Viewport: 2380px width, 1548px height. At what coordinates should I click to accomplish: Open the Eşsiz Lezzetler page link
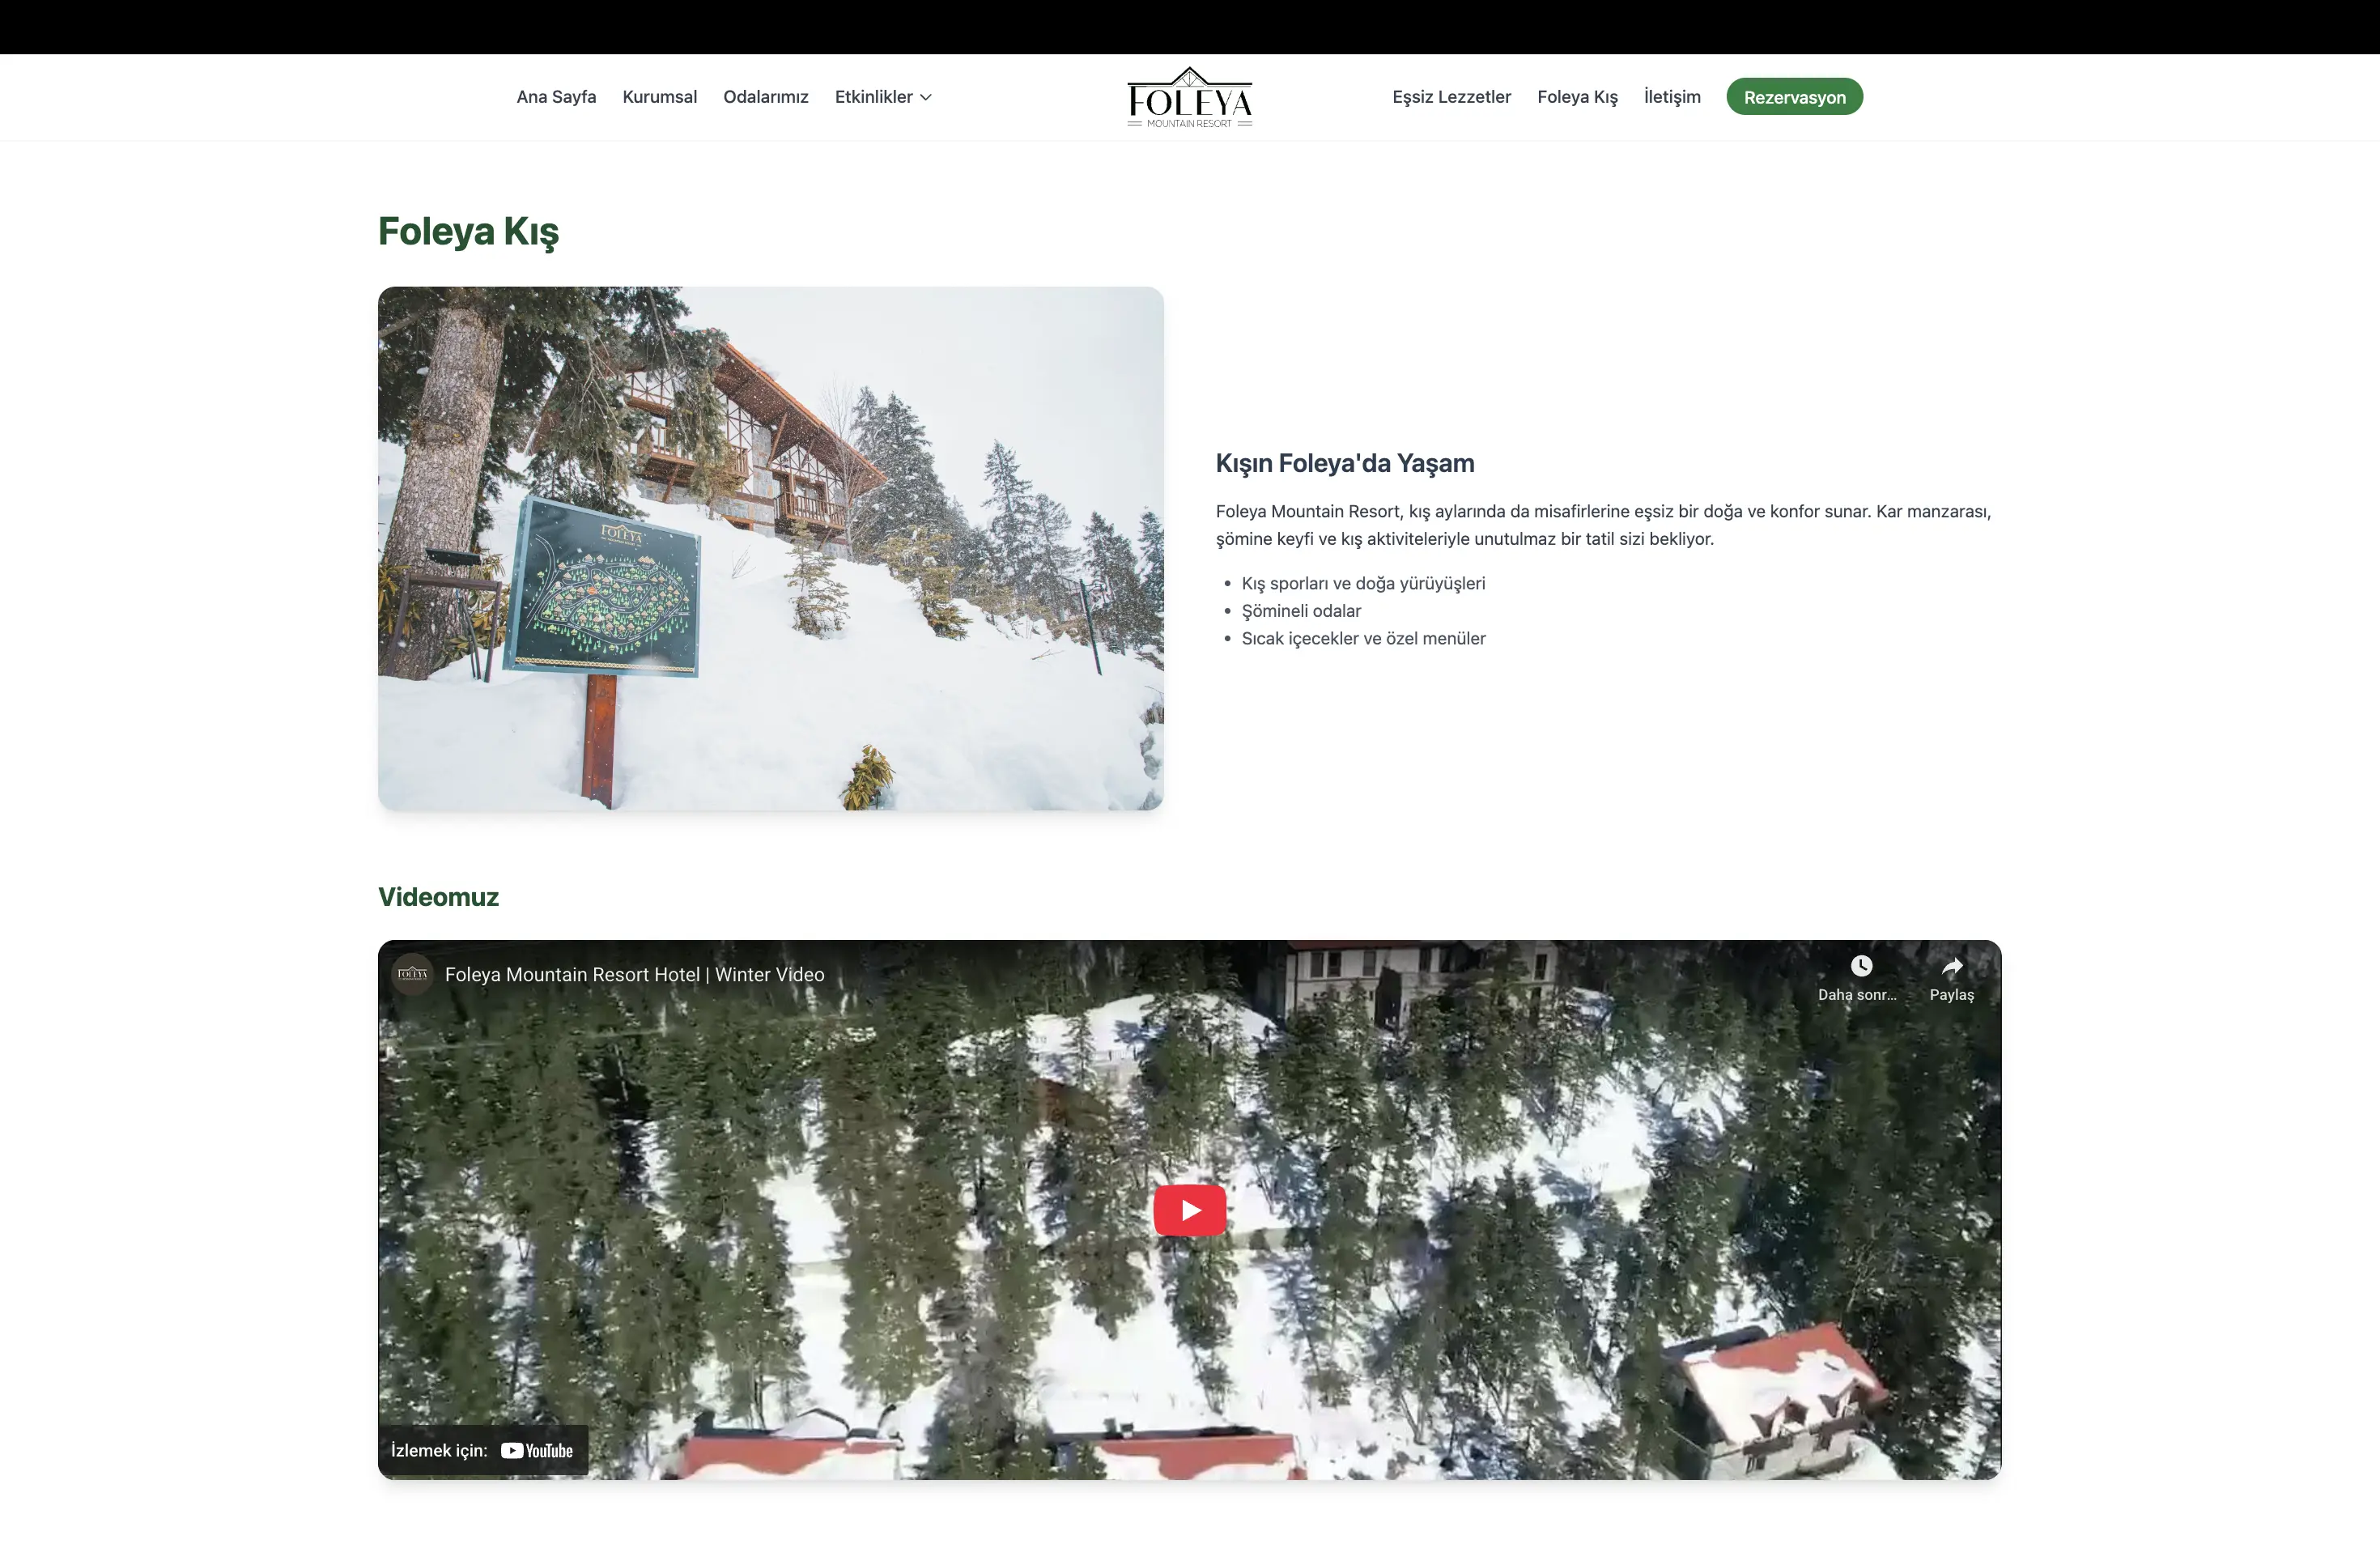tap(1451, 97)
